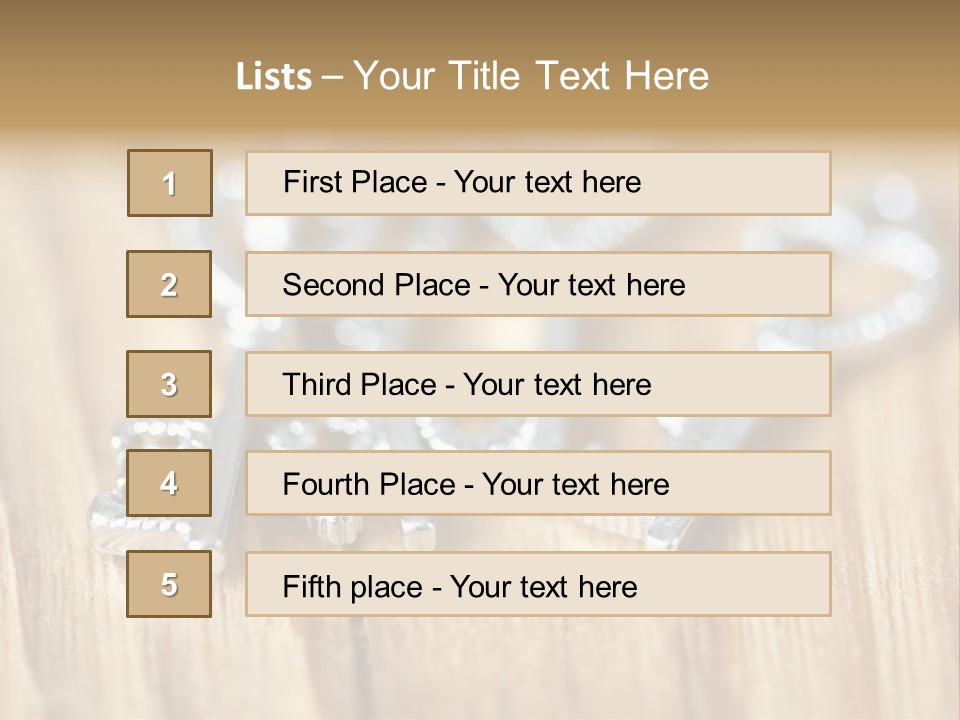This screenshot has height=720, width=960.
Task: Click the word 'First' in row one
Action: pos(309,183)
